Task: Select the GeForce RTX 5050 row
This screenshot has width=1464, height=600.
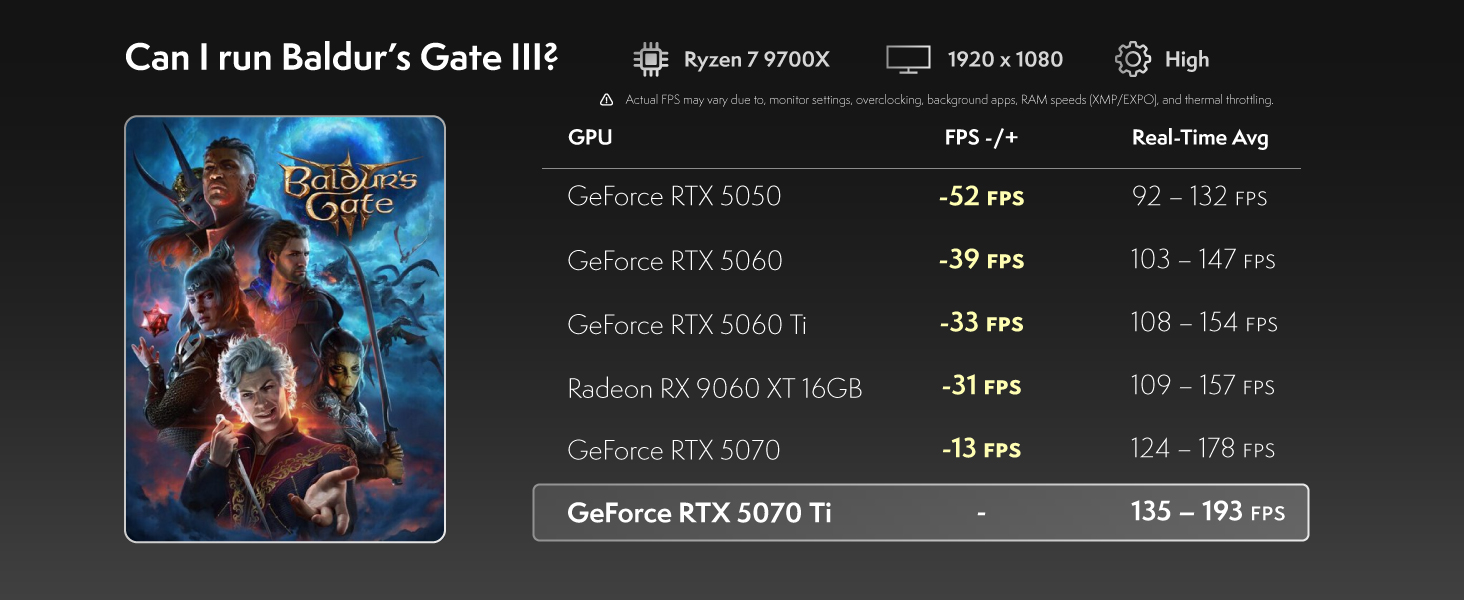Action: (x=921, y=196)
